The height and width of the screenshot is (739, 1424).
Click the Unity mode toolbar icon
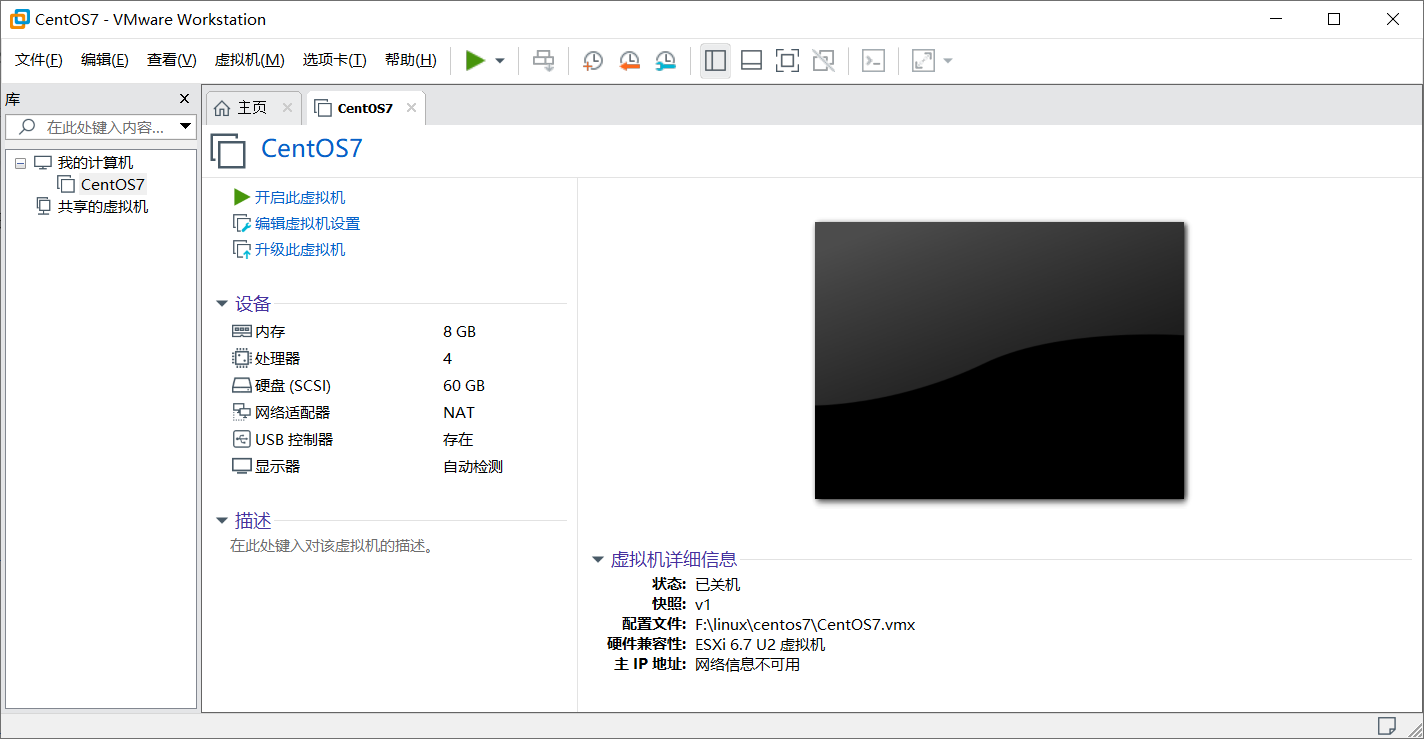click(823, 61)
